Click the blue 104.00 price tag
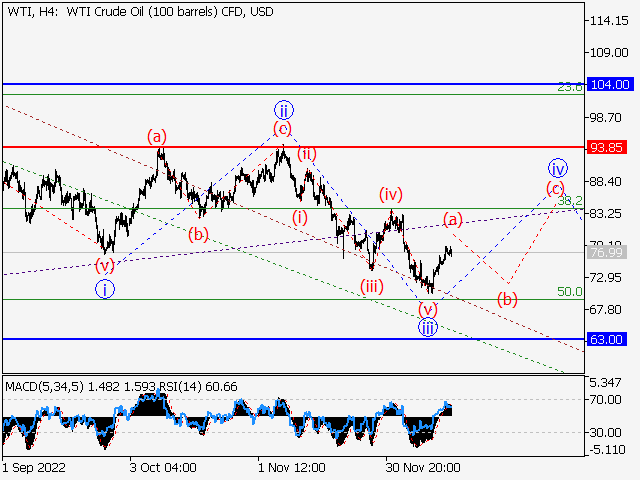 (610, 84)
